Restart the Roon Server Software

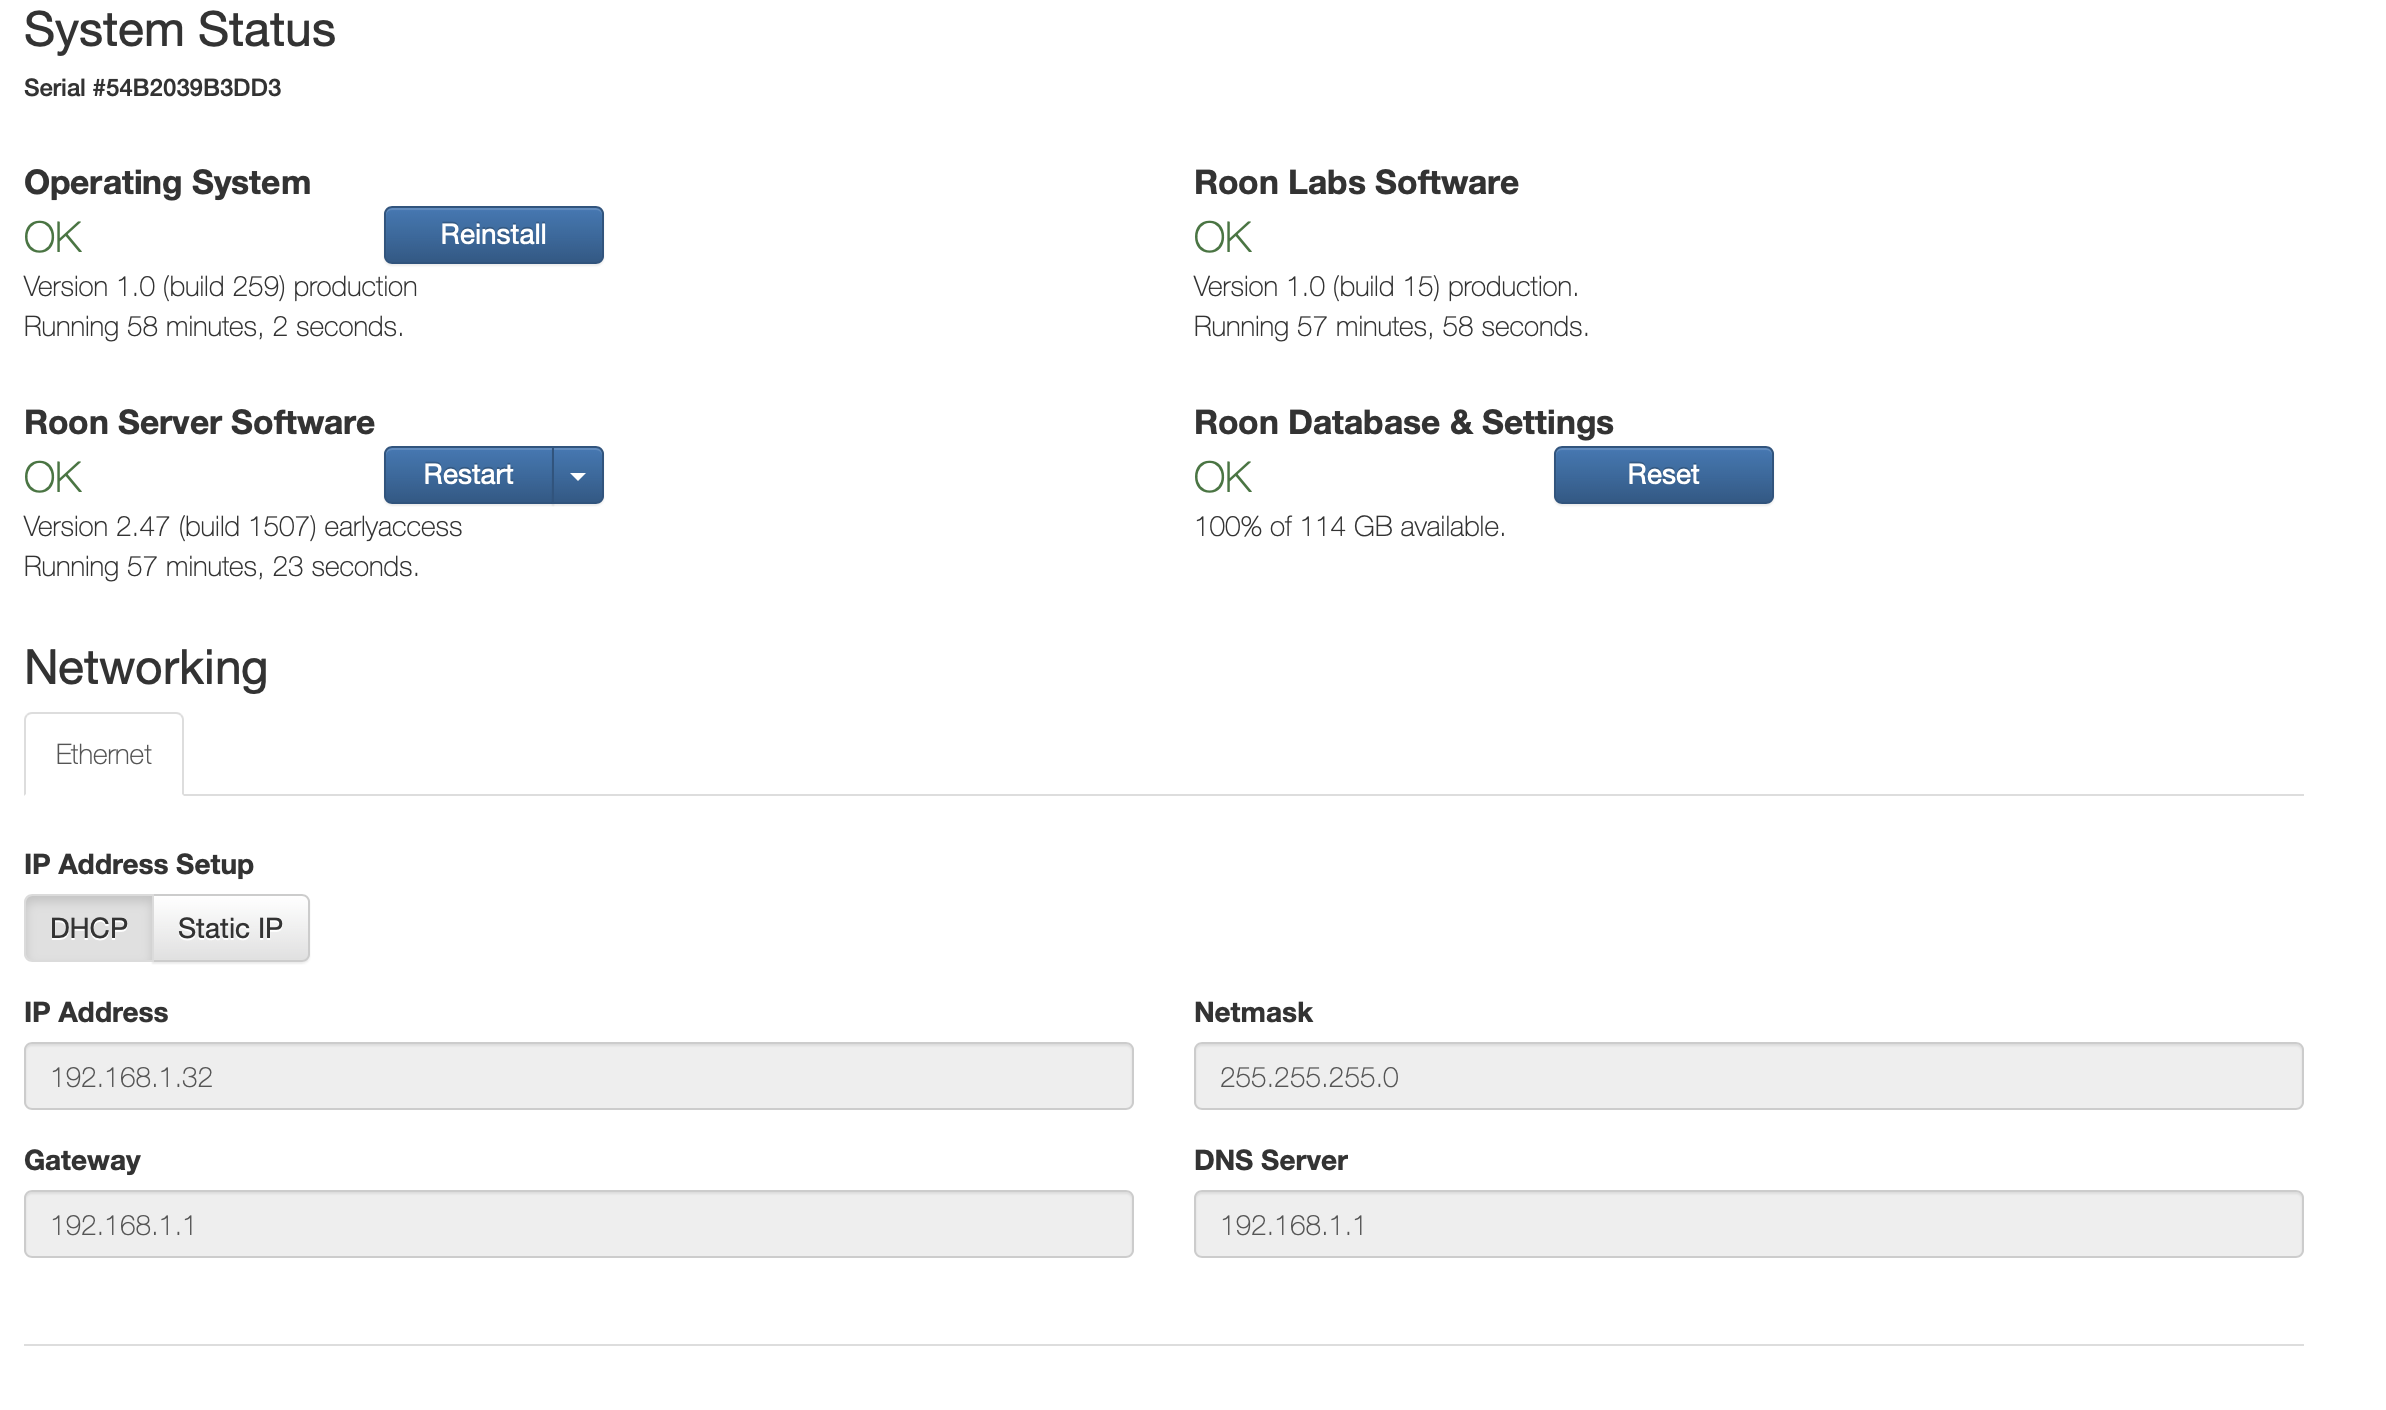point(467,475)
